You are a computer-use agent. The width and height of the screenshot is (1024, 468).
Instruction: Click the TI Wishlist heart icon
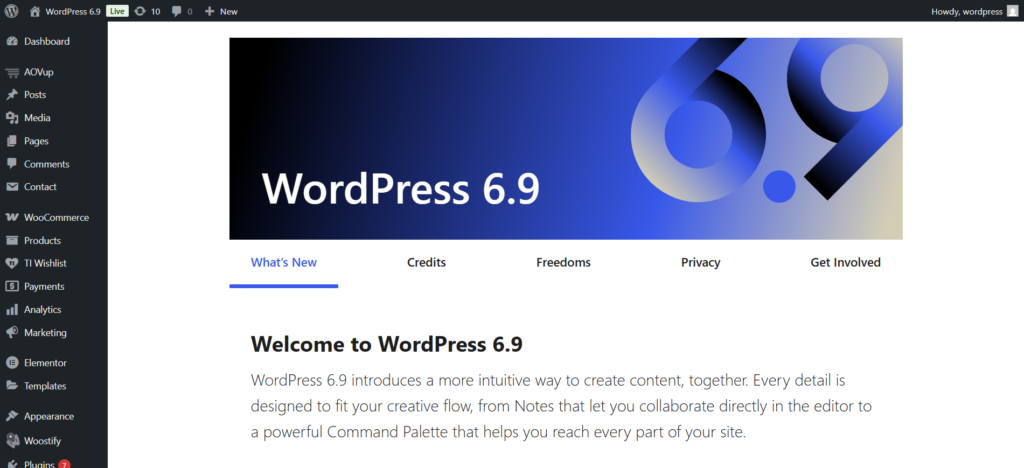[12, 264]
